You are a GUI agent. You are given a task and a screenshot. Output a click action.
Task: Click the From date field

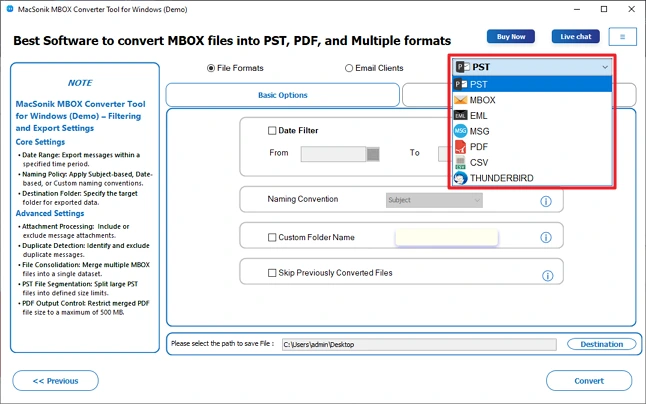(333, 154)
